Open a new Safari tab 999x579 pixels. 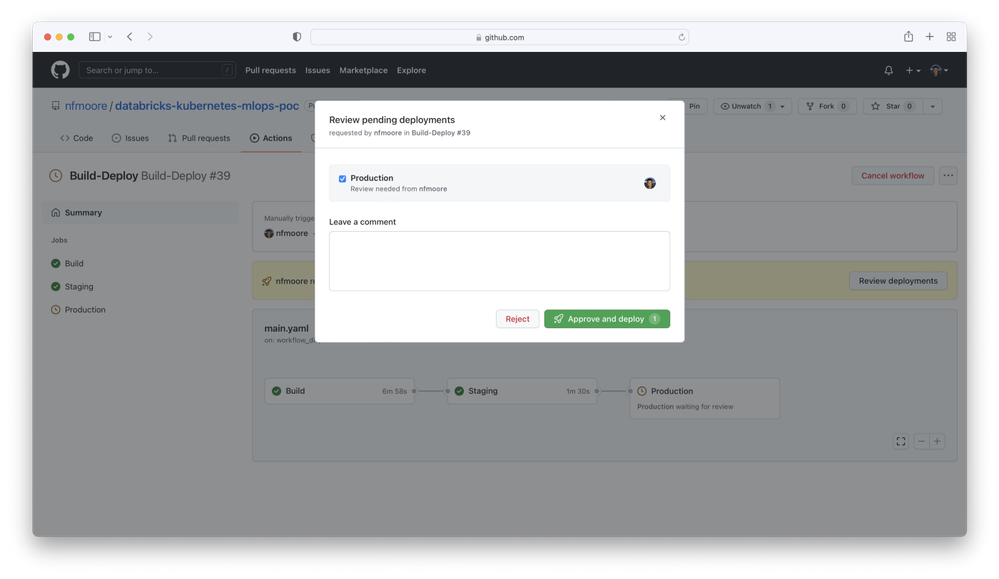[x=930, y=37]
